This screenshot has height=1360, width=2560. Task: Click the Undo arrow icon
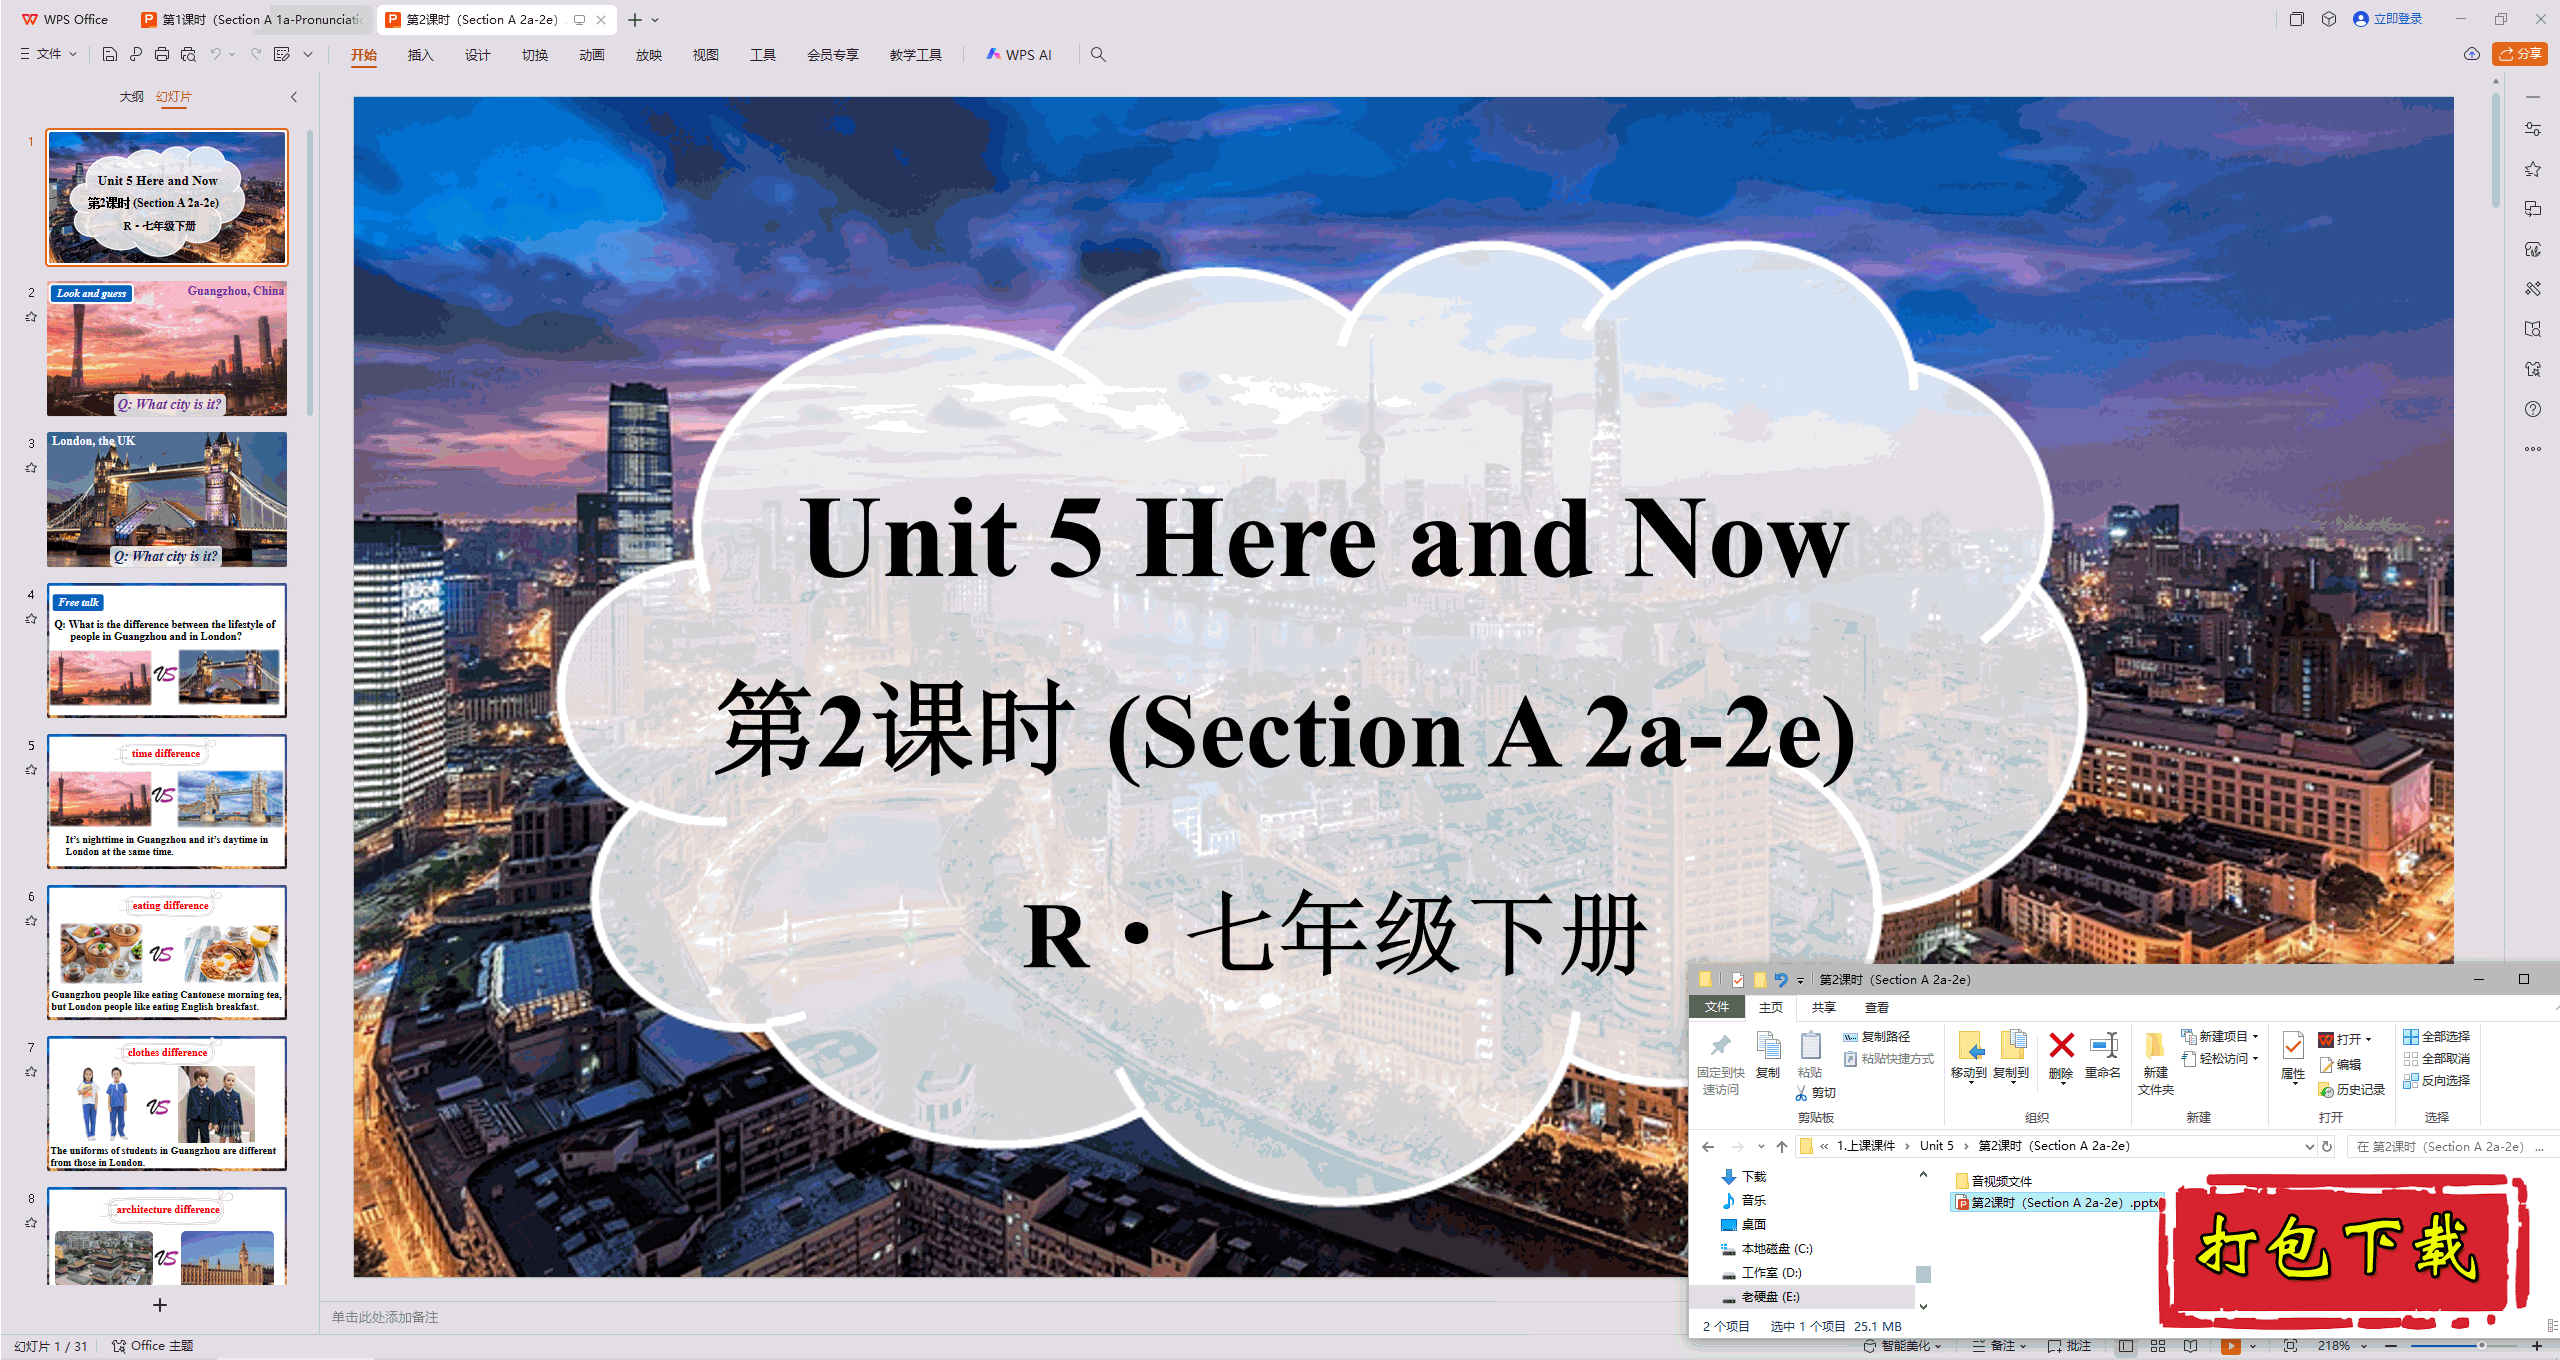[x=215, y=54]
